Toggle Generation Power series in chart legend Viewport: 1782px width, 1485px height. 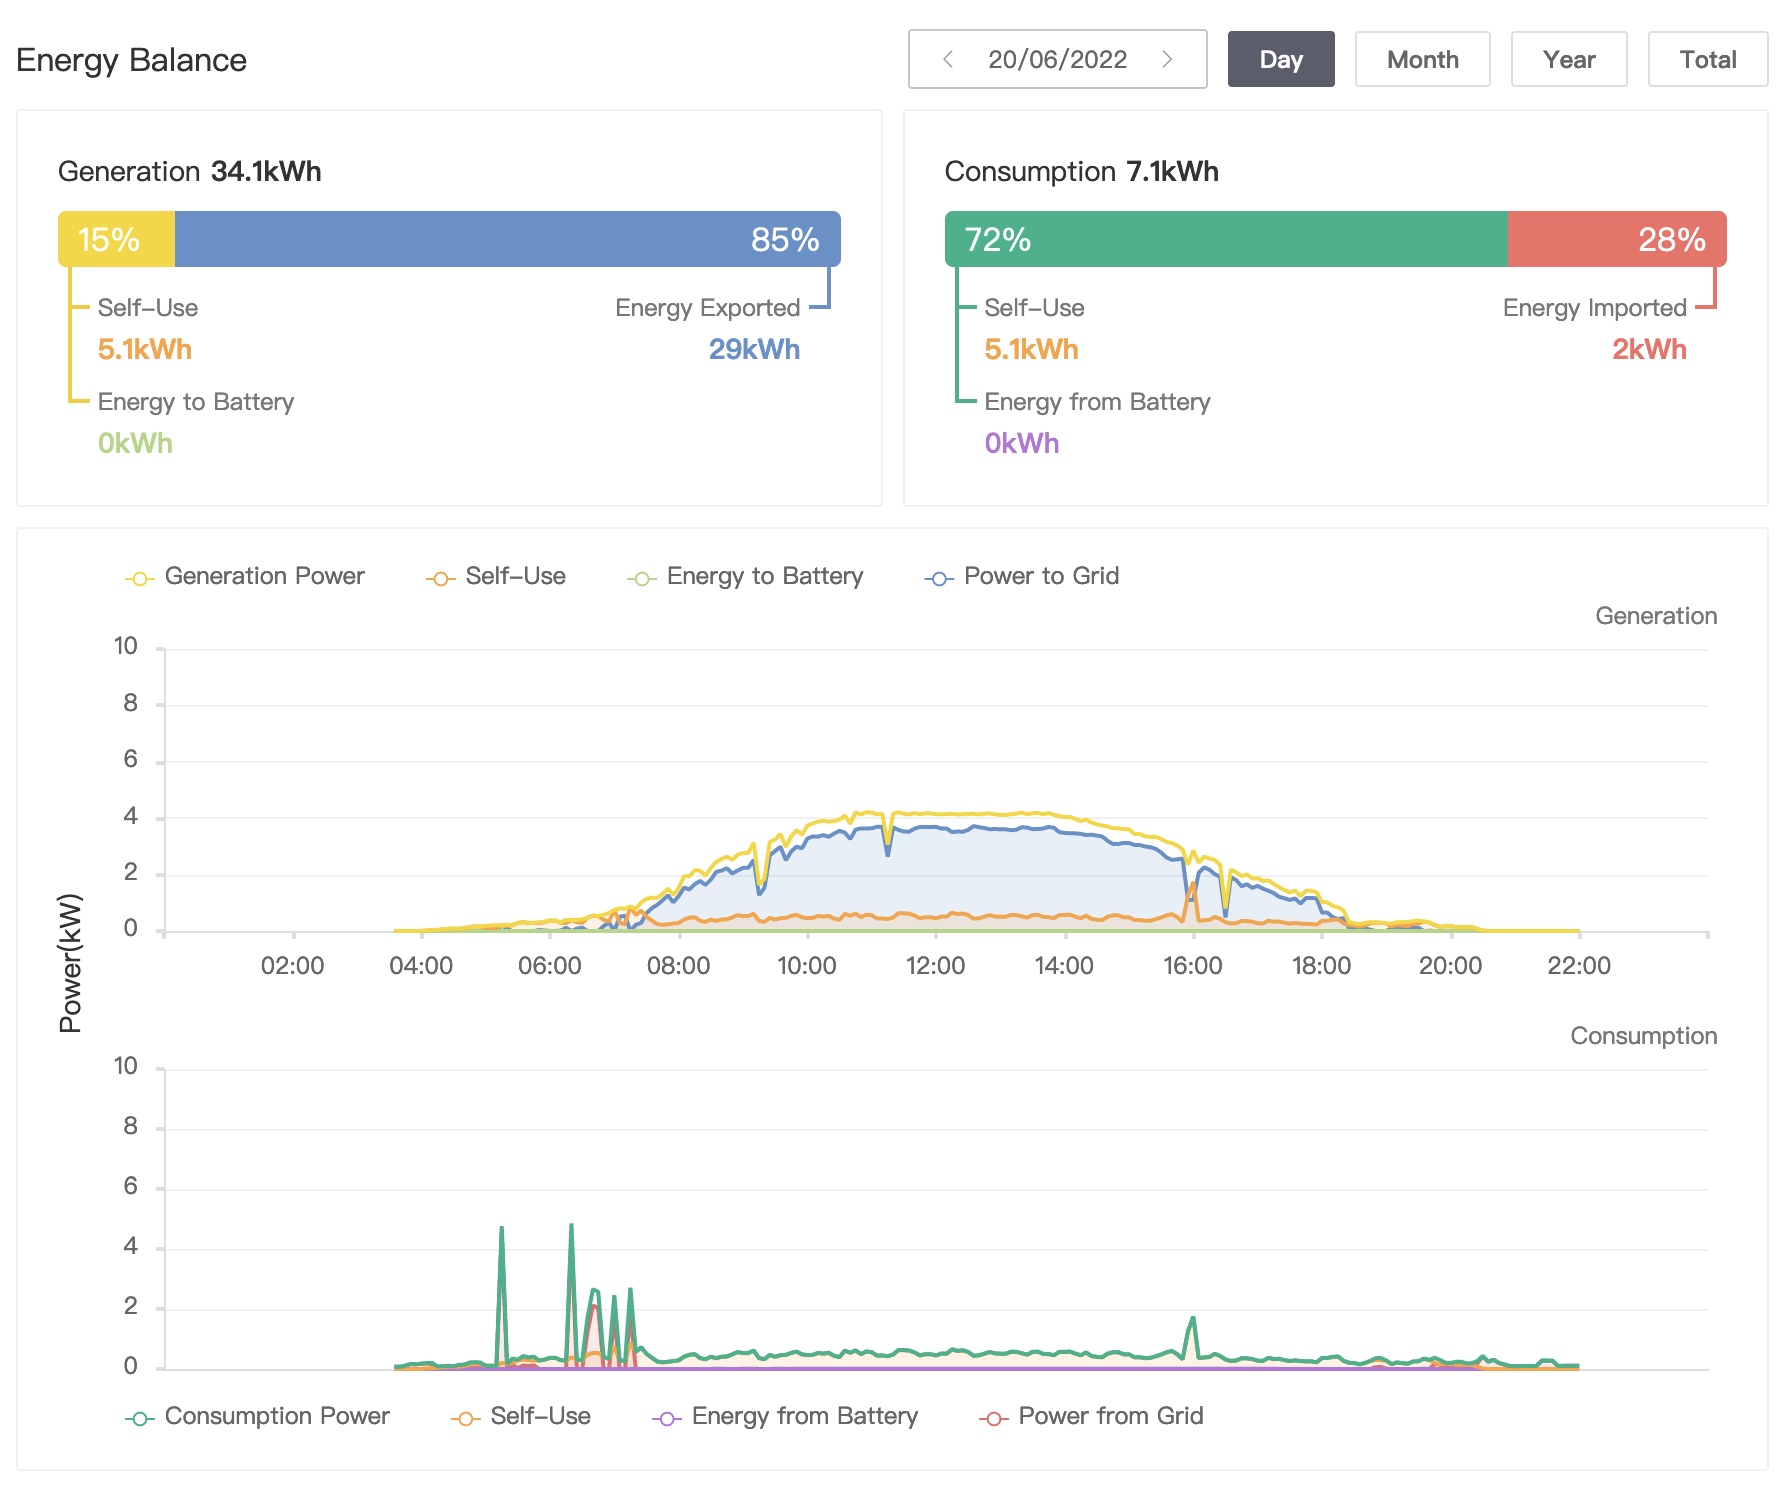tap(245, 577)
